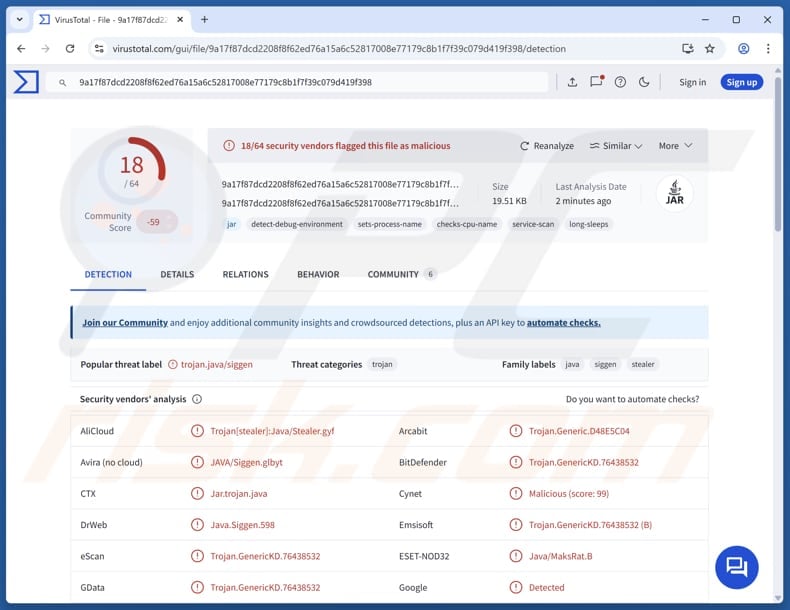Viewport: 790px width, 610px height.
Task: Click the java family label
Action: [x=572, y=364]
